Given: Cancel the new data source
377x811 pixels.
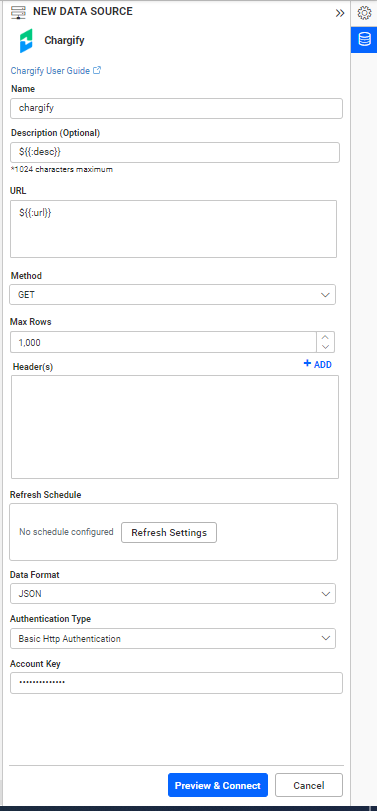Looking at the screenshot, I should coord(309,785).
